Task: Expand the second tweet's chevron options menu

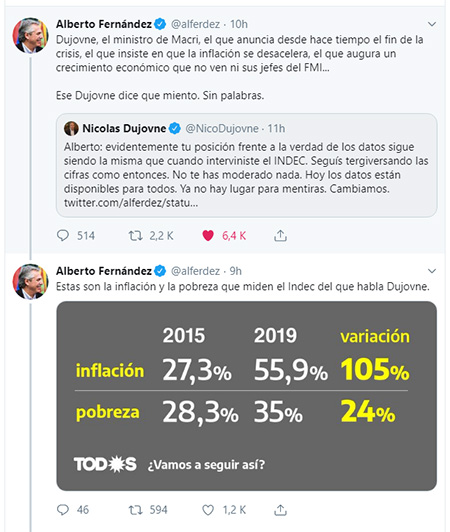Action: [x=432, y=271]
